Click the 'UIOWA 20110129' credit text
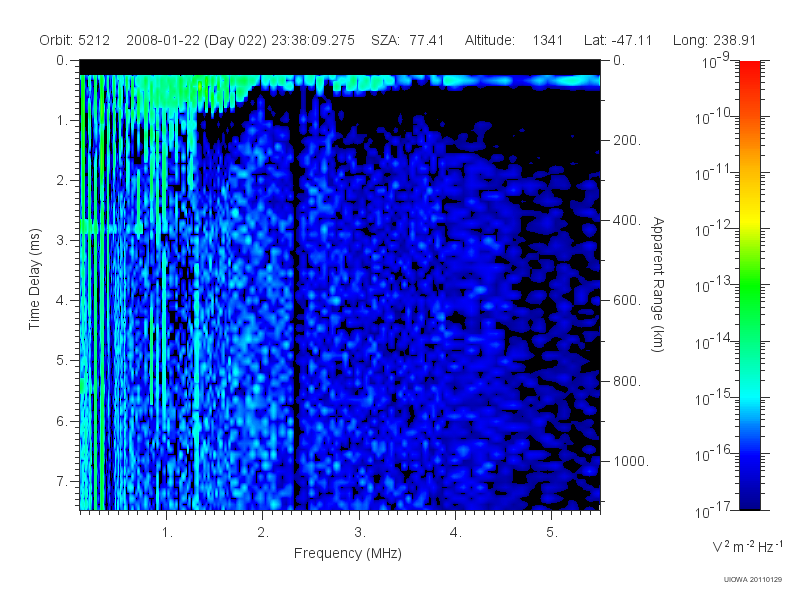Screen dimensions: 800x600 [753, 579]
